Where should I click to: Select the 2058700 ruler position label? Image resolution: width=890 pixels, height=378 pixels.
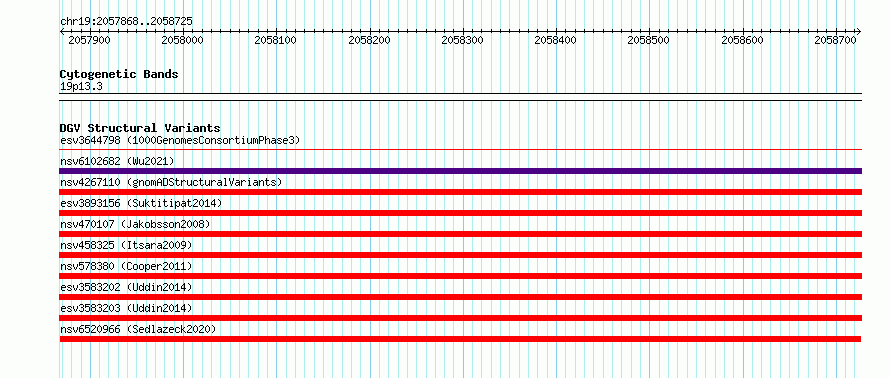pyautogui.click(x=835, y=40)
